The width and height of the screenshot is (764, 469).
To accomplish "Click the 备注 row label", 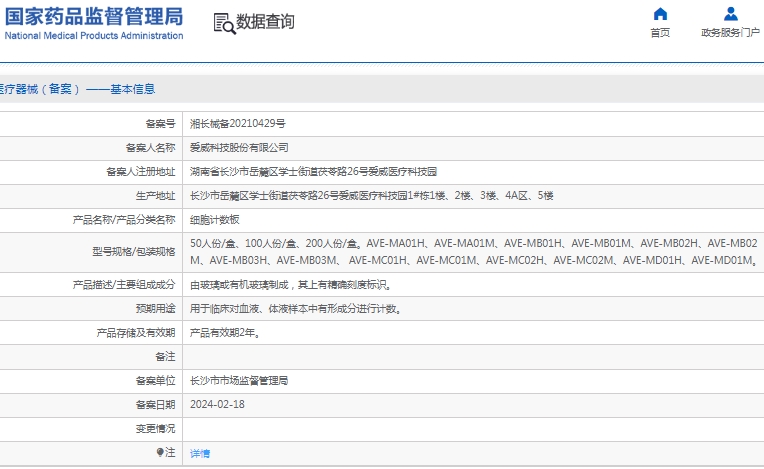I will click(x=165, y=356).
